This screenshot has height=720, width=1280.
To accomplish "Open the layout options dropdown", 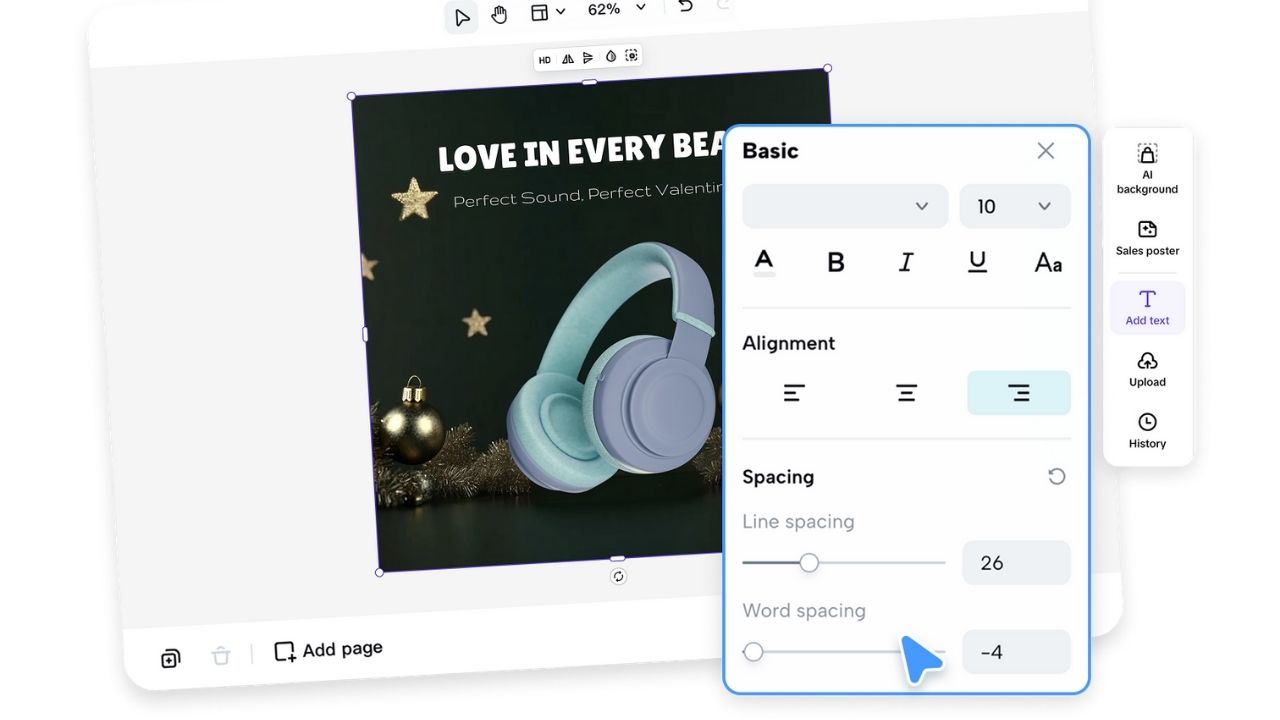I will pyautogui.click(x=547, y=12).
